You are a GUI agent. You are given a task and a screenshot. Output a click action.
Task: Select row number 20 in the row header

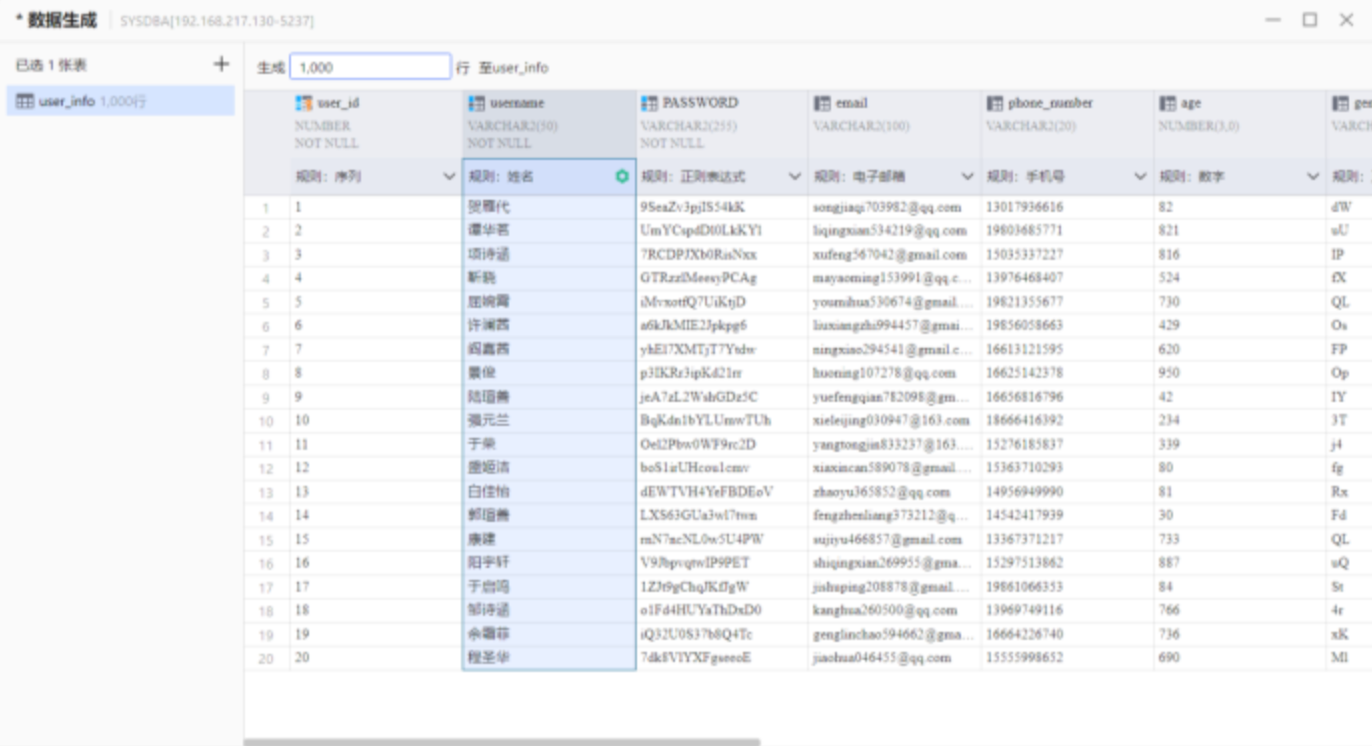266,659
